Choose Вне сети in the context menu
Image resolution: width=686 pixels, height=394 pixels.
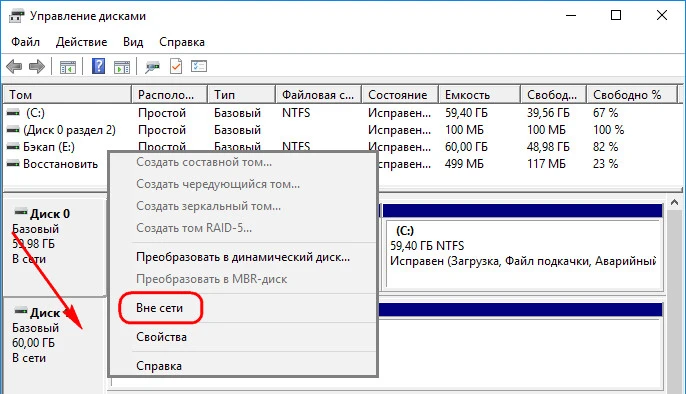coord(159,308)
